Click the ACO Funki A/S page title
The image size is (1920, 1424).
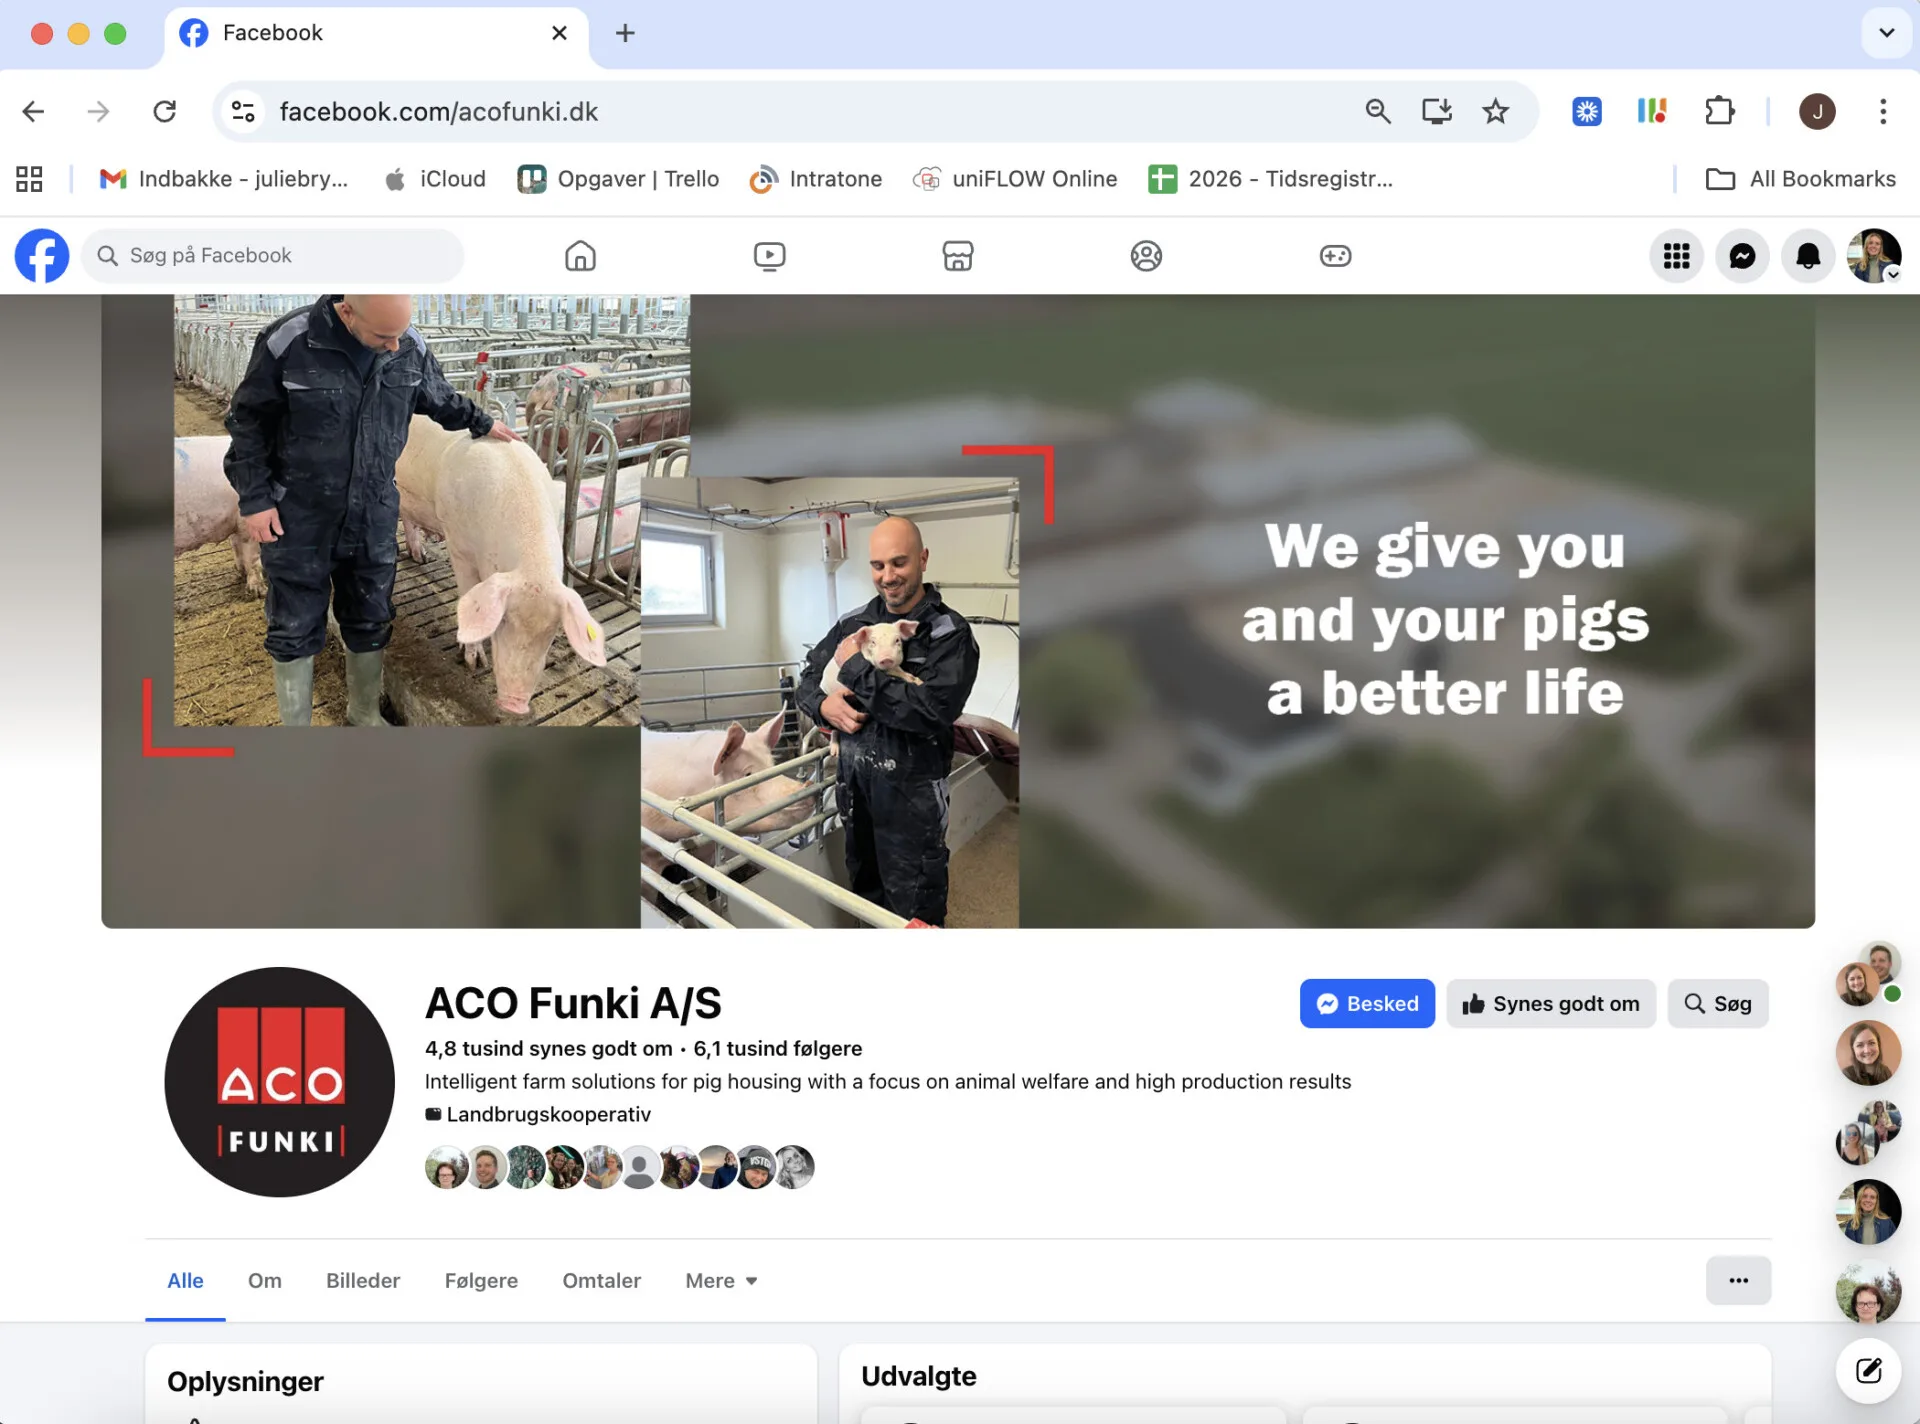click(573, 1003)
